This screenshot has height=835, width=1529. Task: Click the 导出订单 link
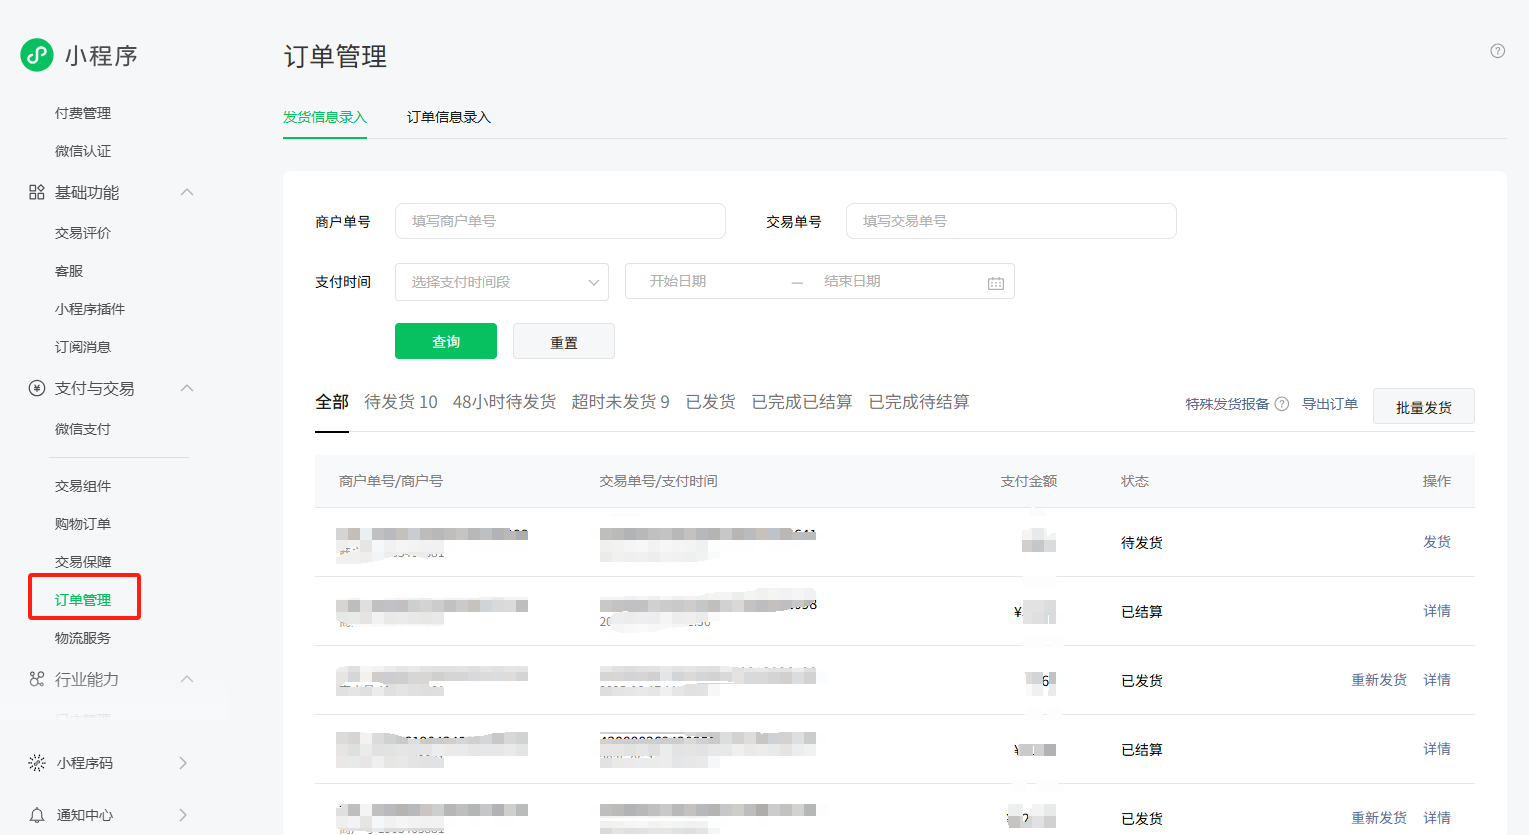[x=1329, y=404]
